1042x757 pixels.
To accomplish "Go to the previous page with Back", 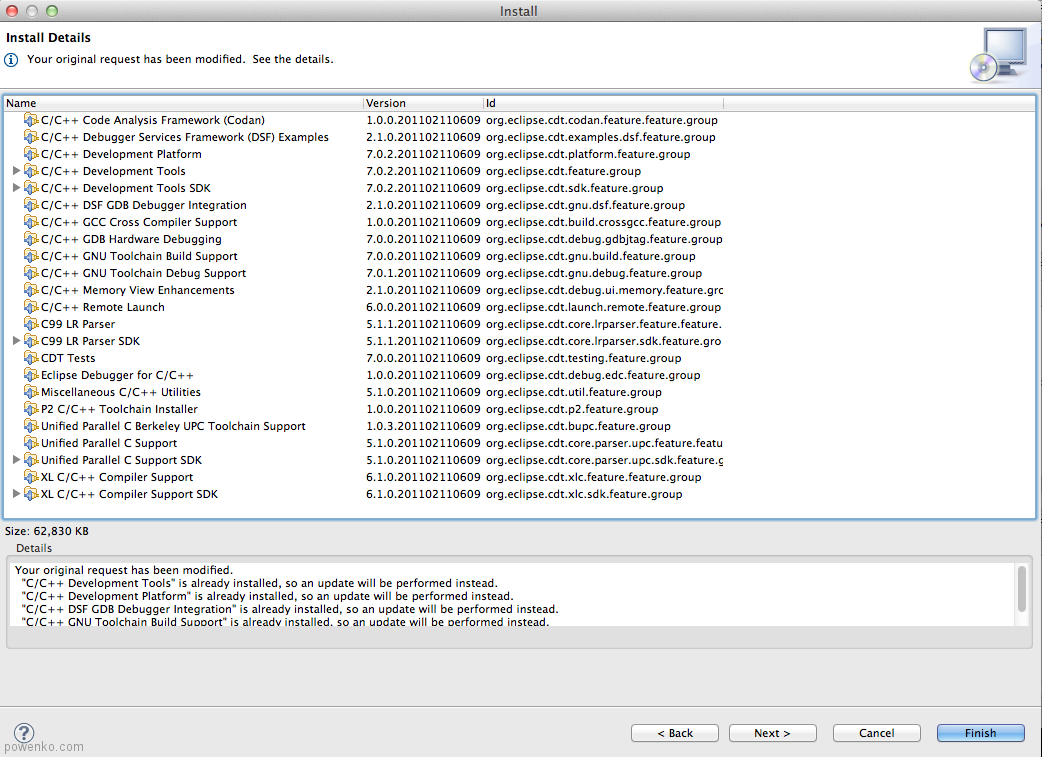I will coord(675,733).
